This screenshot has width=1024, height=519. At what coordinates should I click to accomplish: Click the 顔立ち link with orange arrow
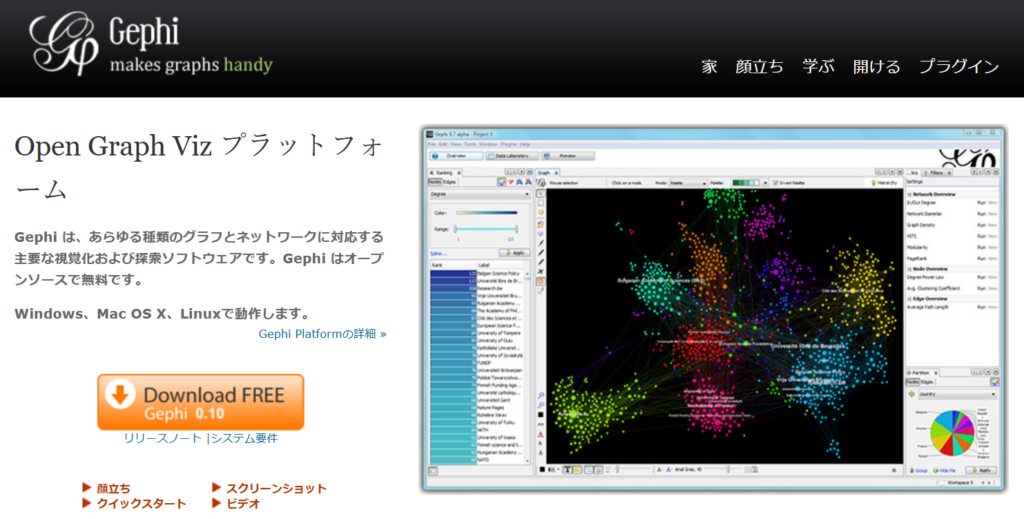pos(113,488)
